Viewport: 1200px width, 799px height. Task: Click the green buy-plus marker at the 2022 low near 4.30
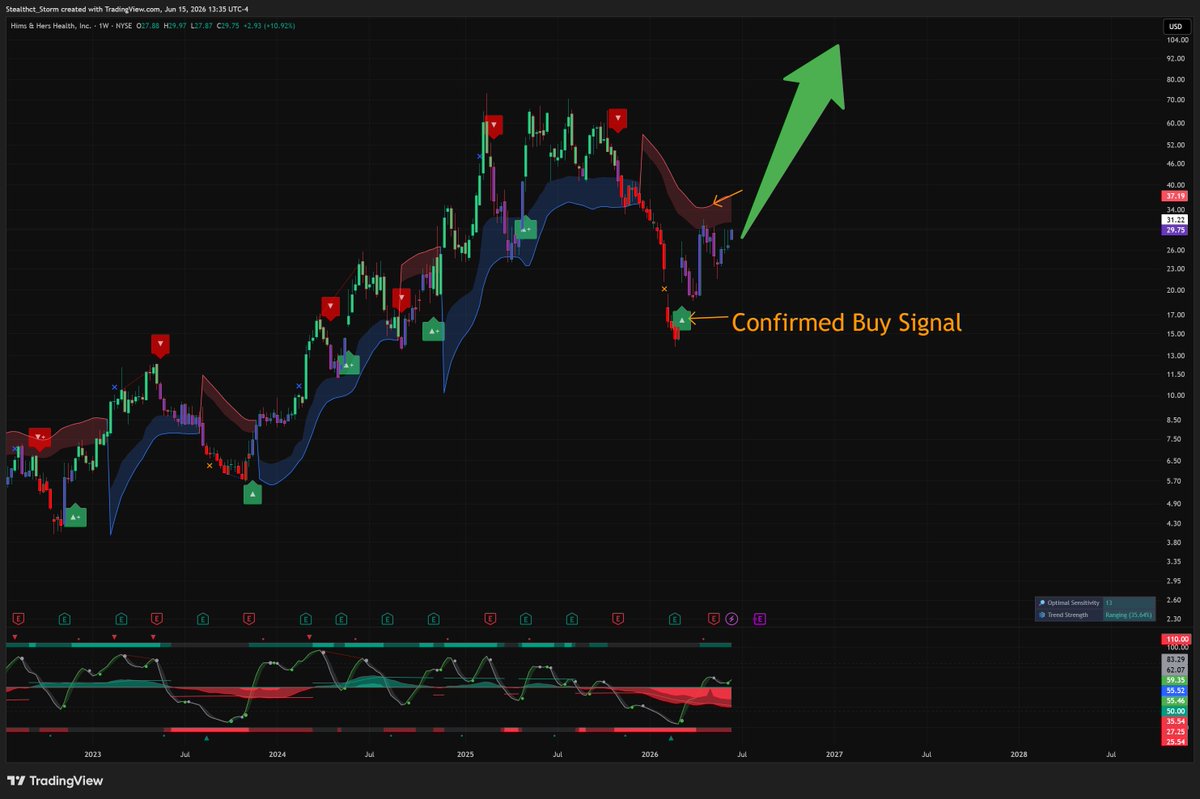75,517
